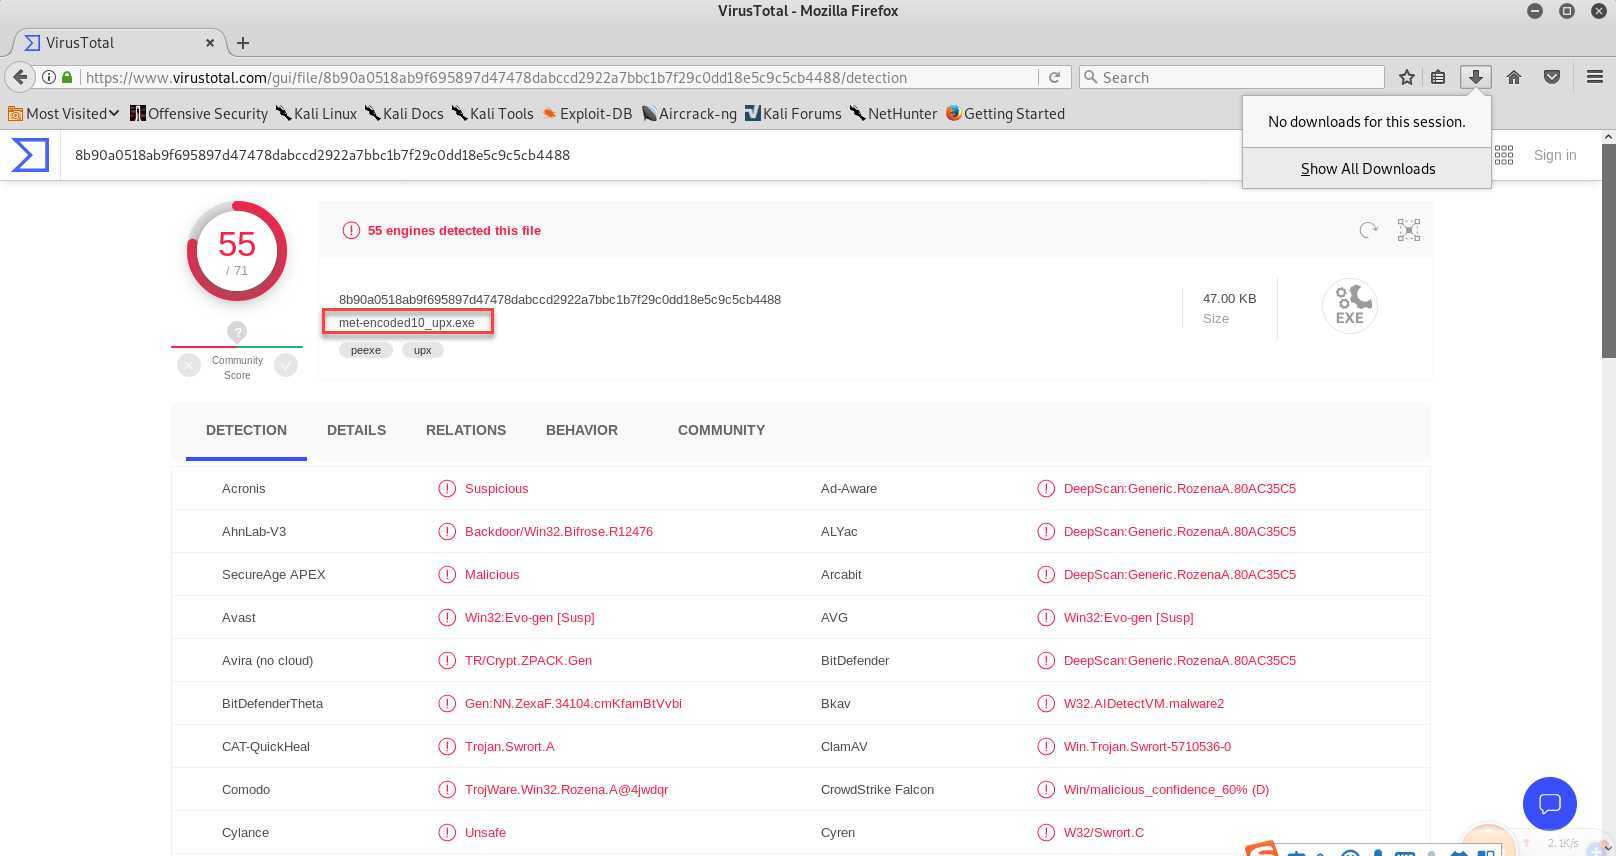1616x856 pixels.
Task: Click the upx tag
Action: click(422, 350)
